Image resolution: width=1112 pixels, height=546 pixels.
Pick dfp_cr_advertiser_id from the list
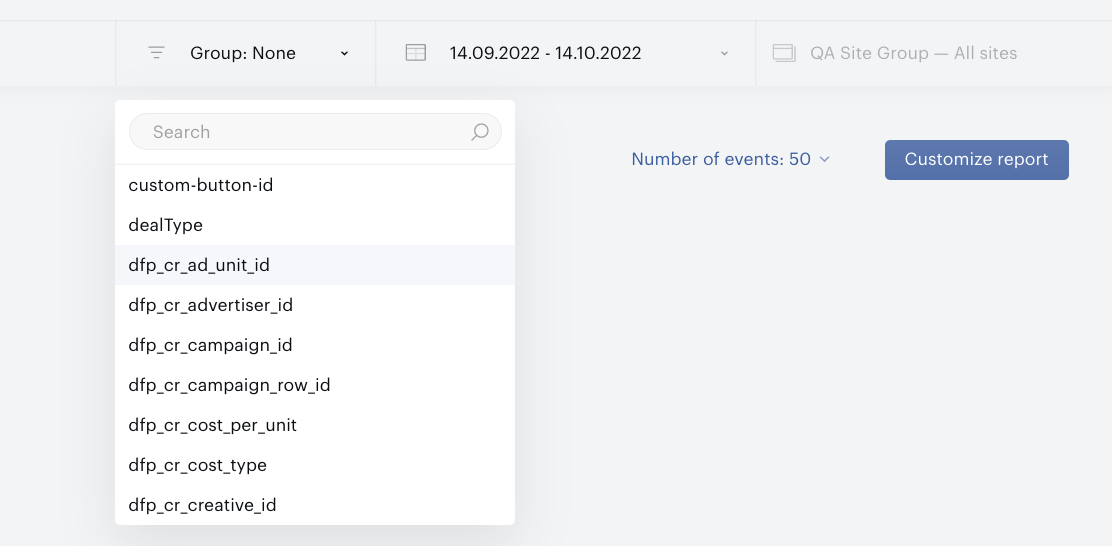[x=315, y=306]
